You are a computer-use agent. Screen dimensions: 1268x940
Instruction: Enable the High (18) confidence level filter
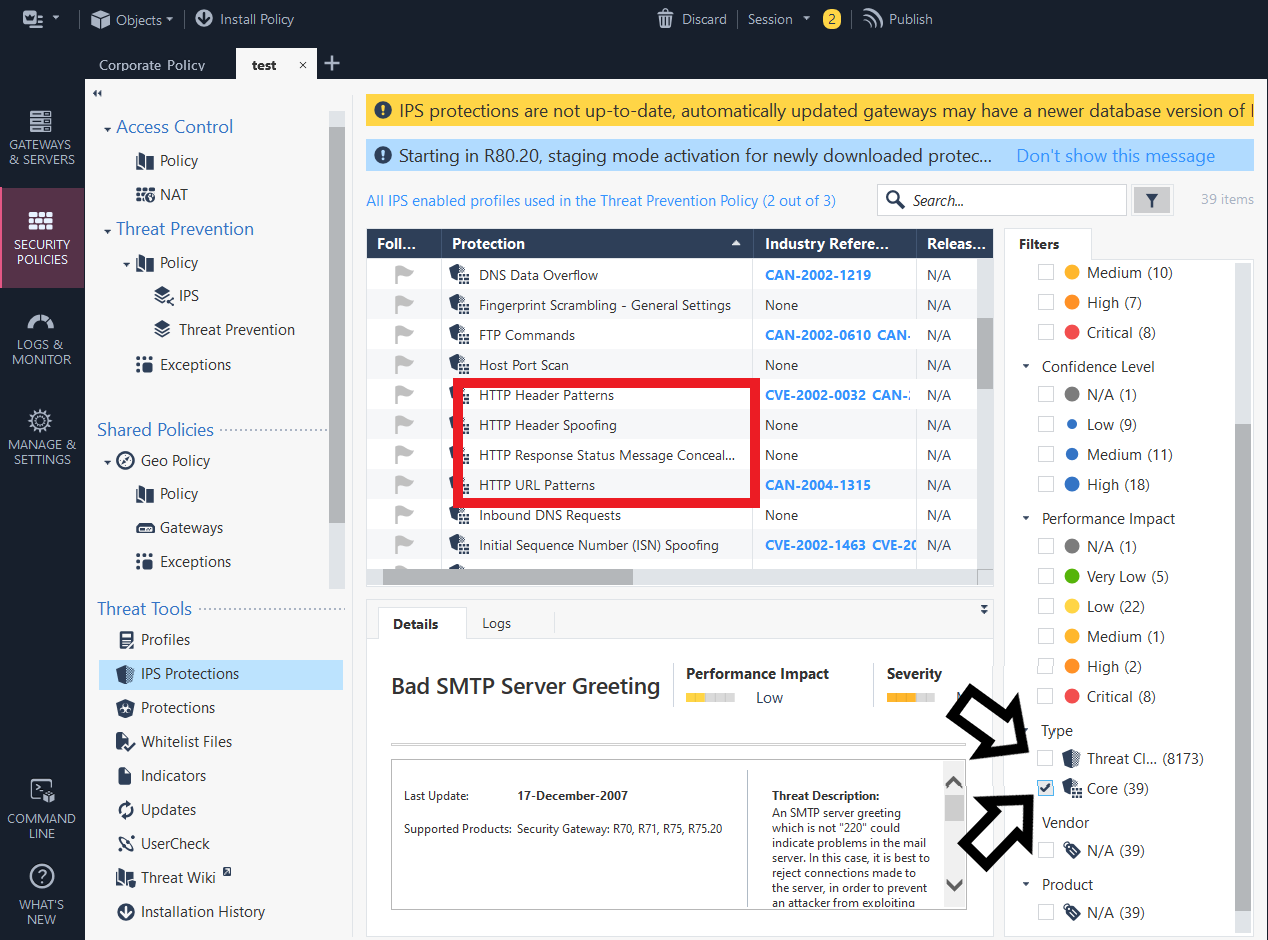1046,484
